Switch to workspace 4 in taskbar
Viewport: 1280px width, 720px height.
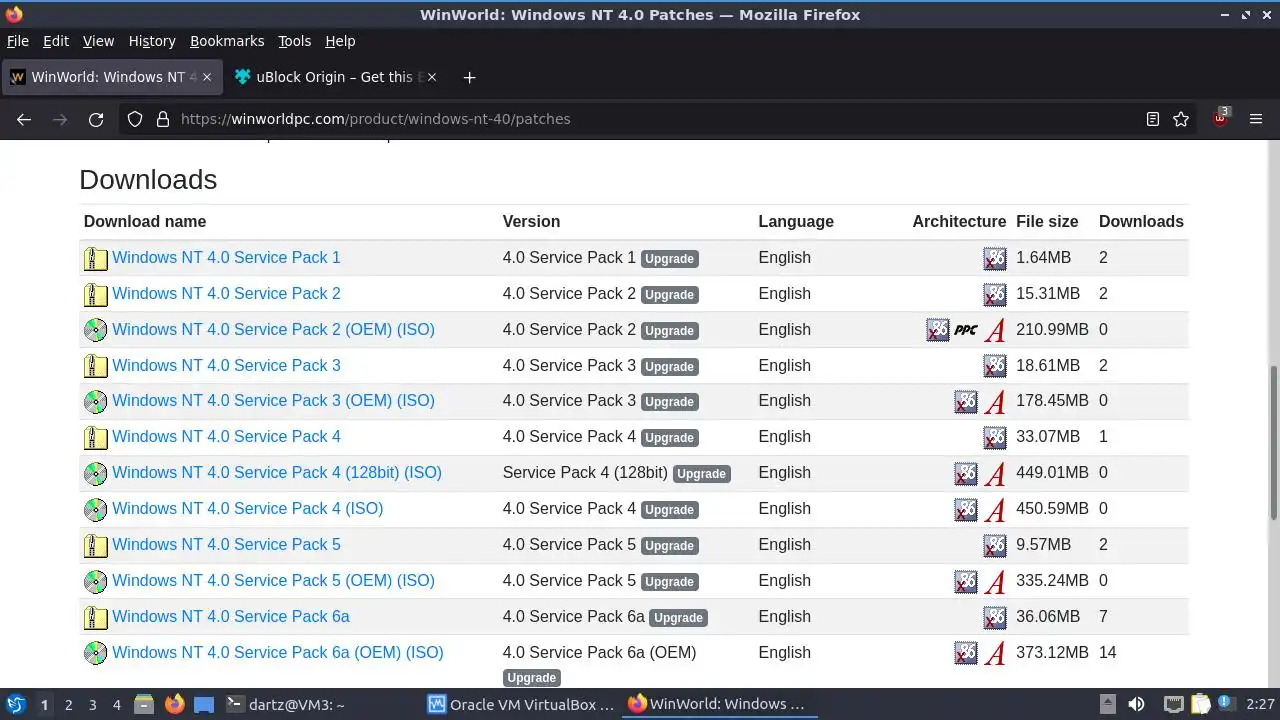click(x=116, y=705)
